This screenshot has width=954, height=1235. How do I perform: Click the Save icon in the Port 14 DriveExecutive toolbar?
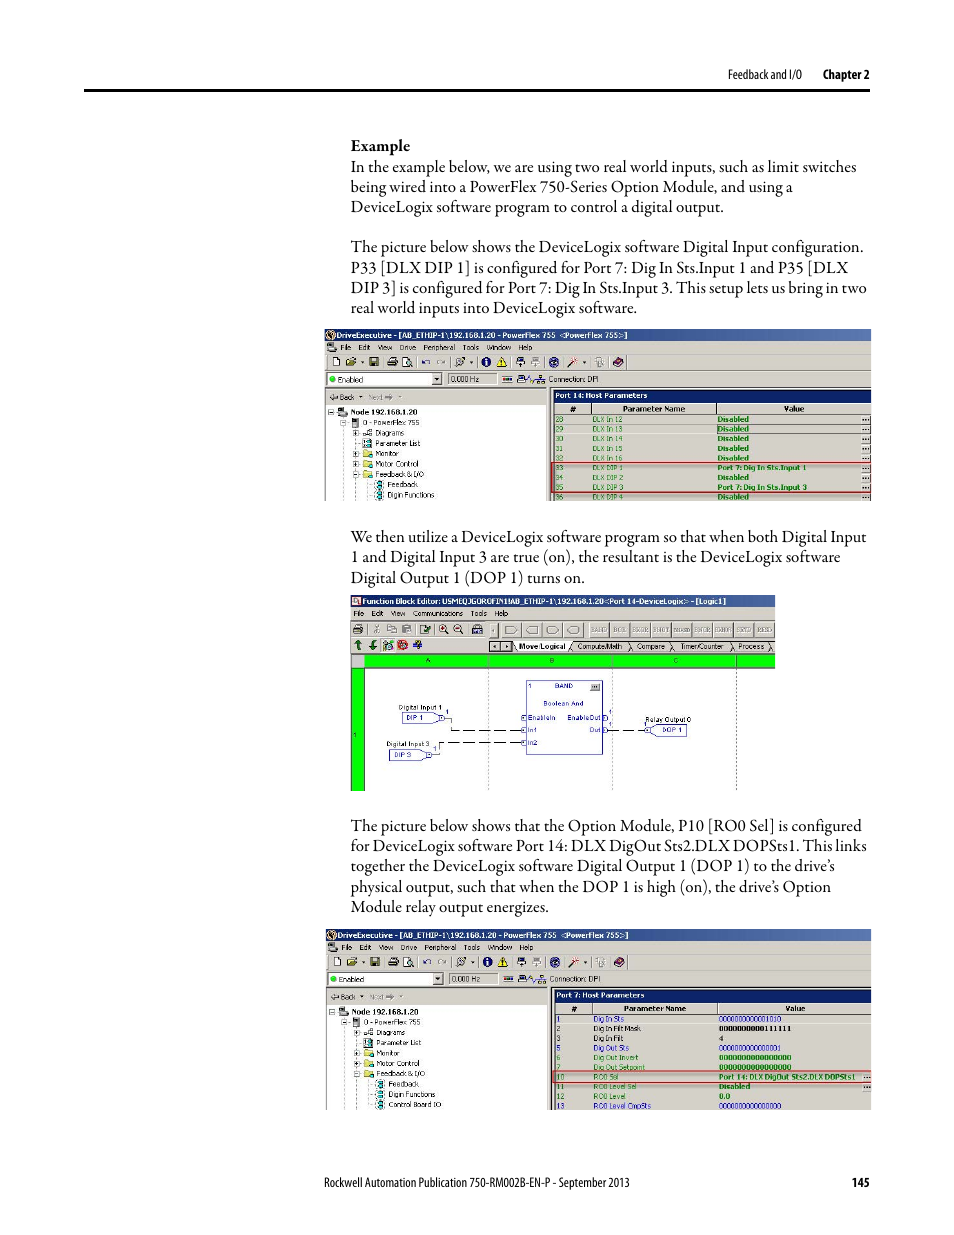pyautogui.click(x=374, y=362)
